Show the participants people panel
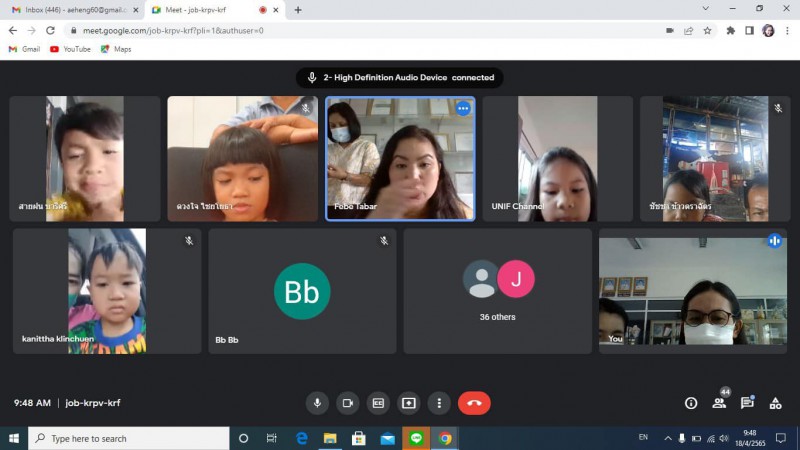 click(719, 403)
